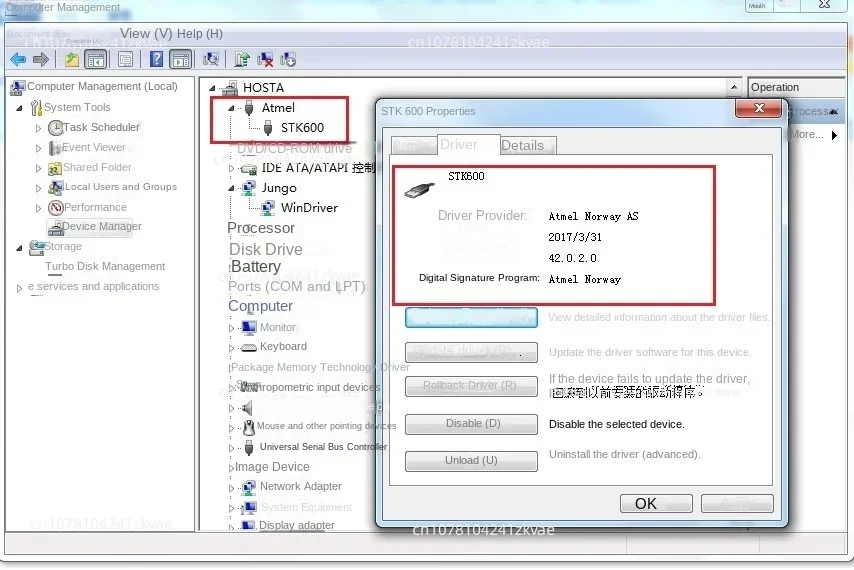
Task: Click the forward arrow toolbar icon
Action: coord(41,59)
